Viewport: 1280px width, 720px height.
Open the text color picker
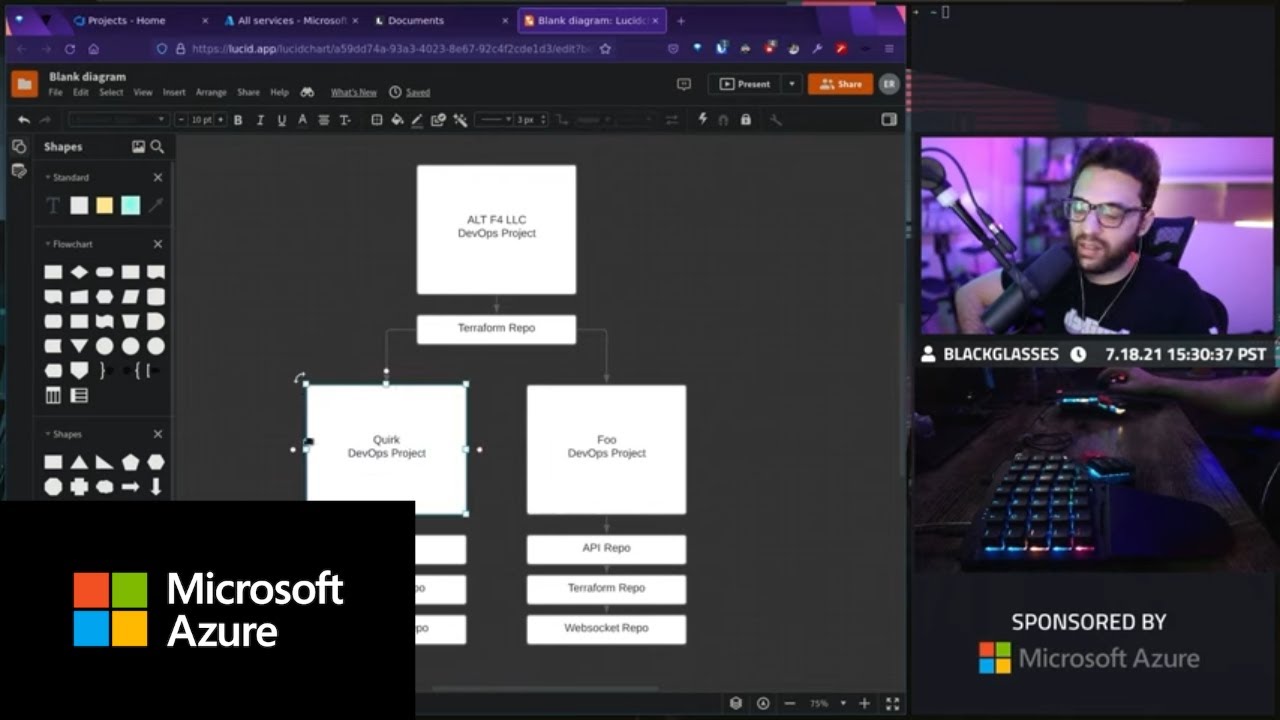[x=303, y=120]
